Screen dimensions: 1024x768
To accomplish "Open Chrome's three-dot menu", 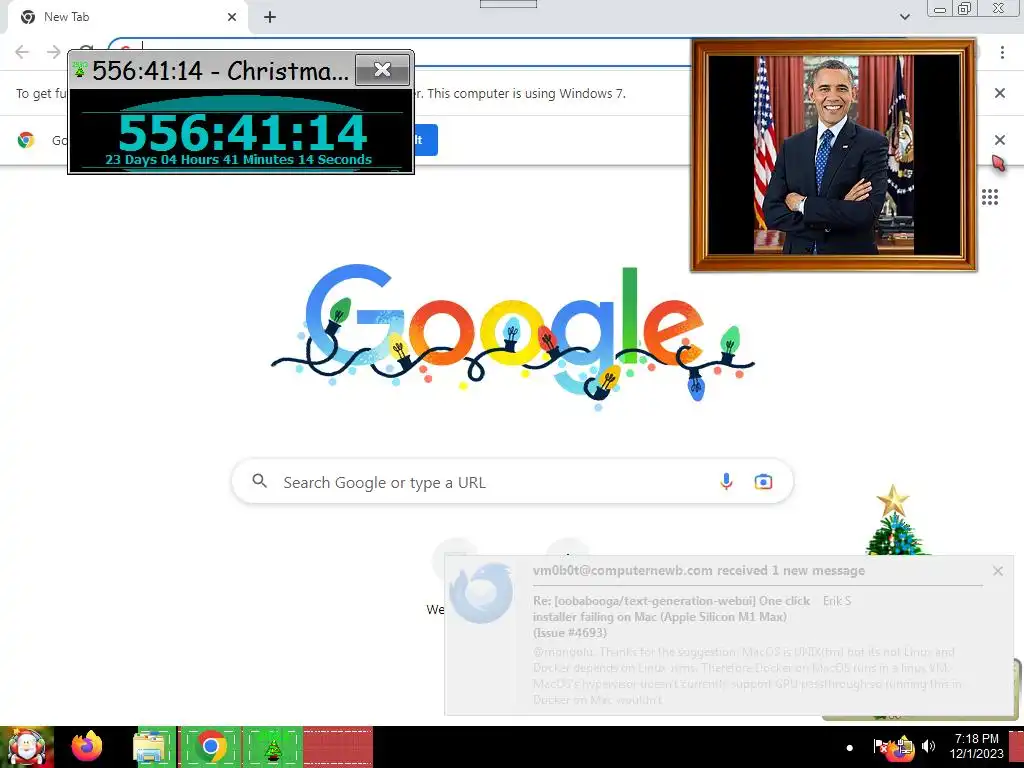I will click(1002, 52).
